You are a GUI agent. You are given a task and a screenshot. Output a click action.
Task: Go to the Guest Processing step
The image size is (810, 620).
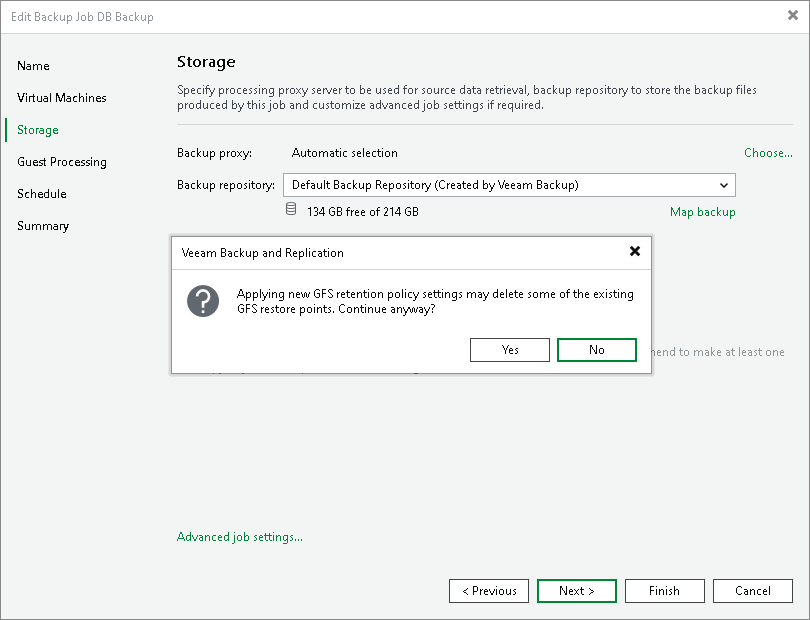click(61, 162)
